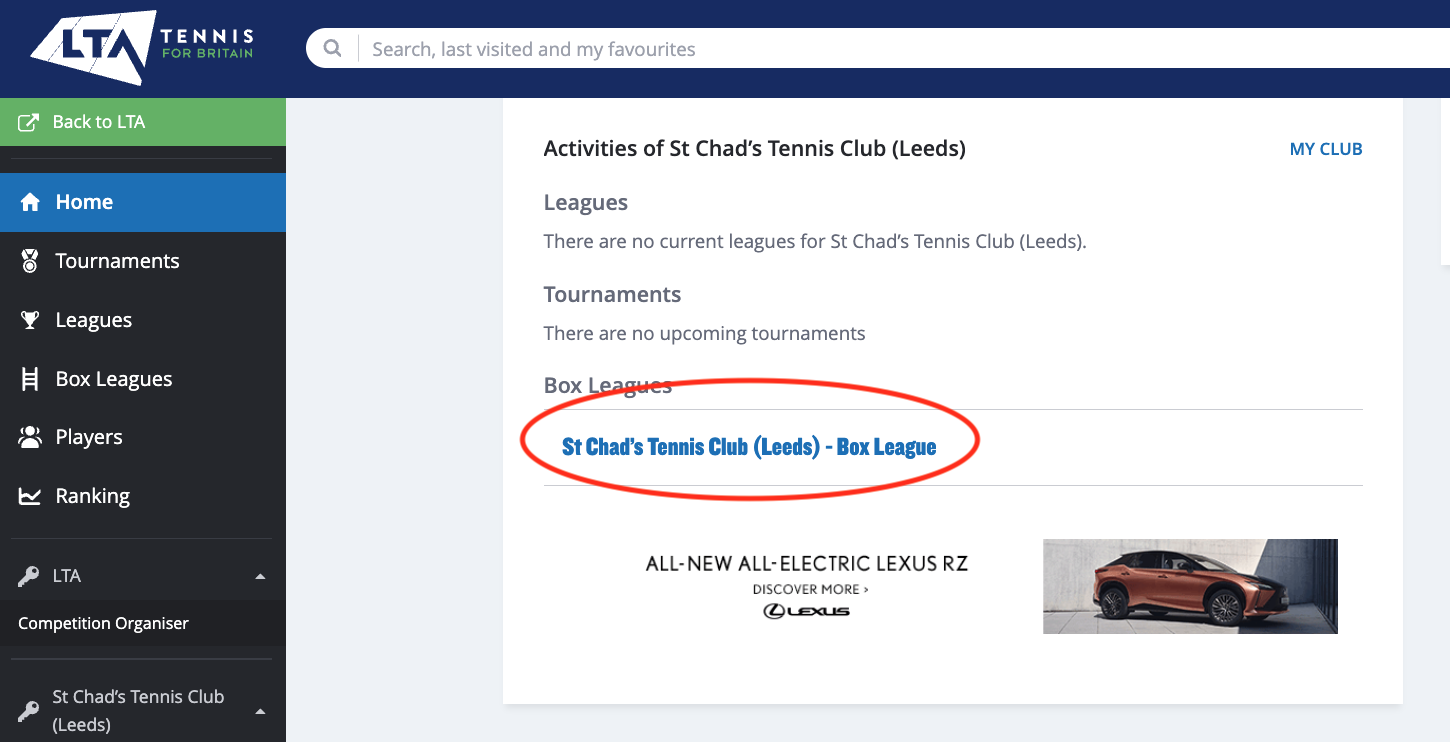1450x742 pixels.
Task: Click the Leagues trophy icon
Action: click(x=30, y=320)
